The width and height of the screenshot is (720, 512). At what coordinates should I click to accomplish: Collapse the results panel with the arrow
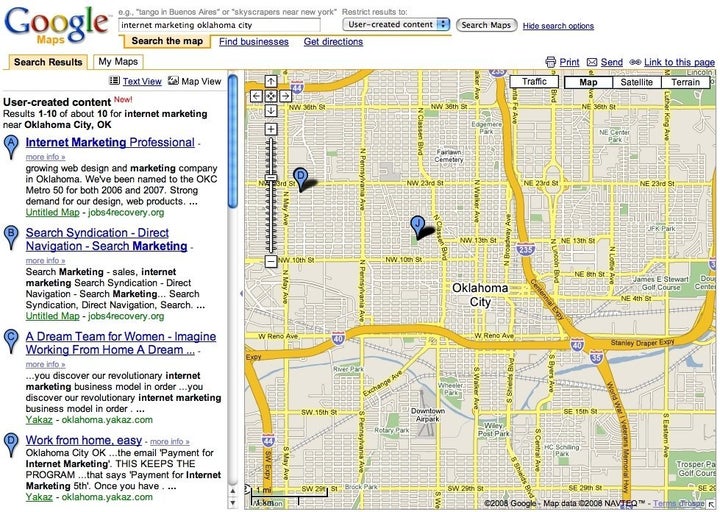[241, 293]
